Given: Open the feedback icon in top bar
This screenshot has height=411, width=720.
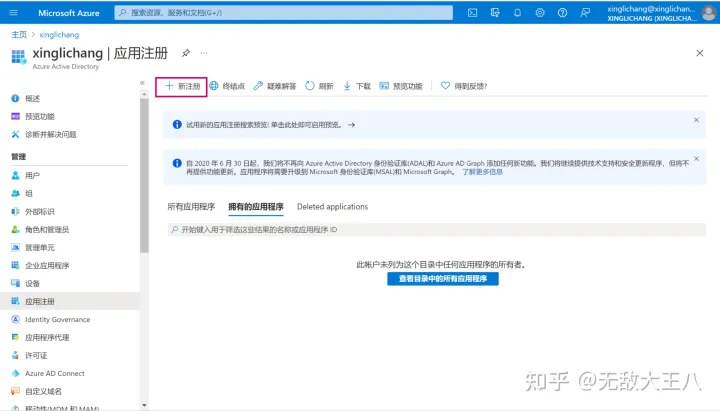Looking at the screenshot, I should [585, 13].
